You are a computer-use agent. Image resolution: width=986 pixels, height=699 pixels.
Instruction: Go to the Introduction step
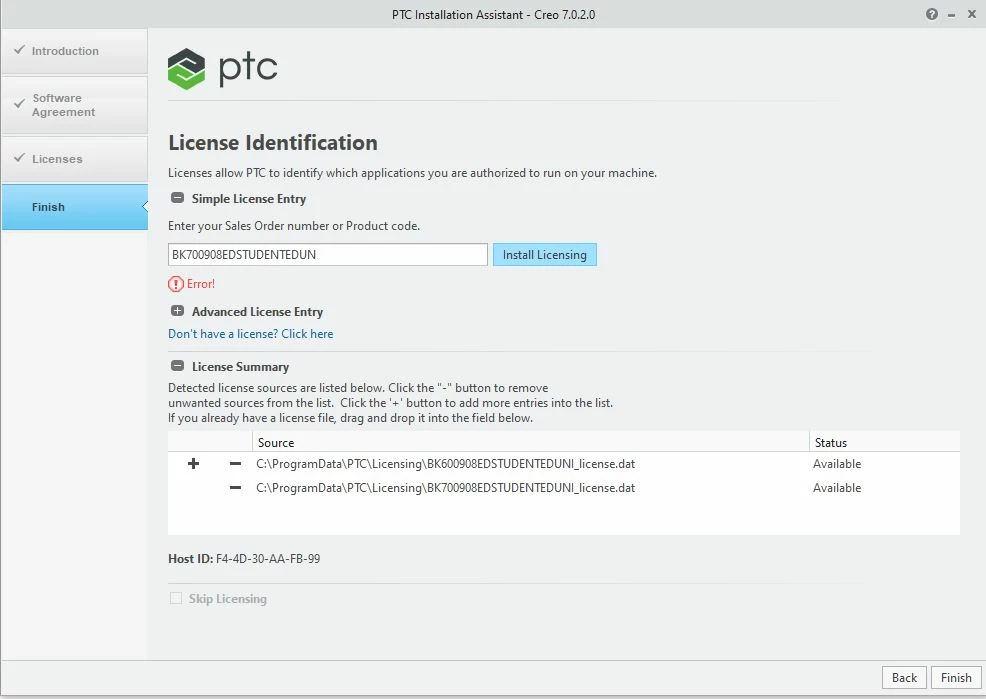click(74, 51)
